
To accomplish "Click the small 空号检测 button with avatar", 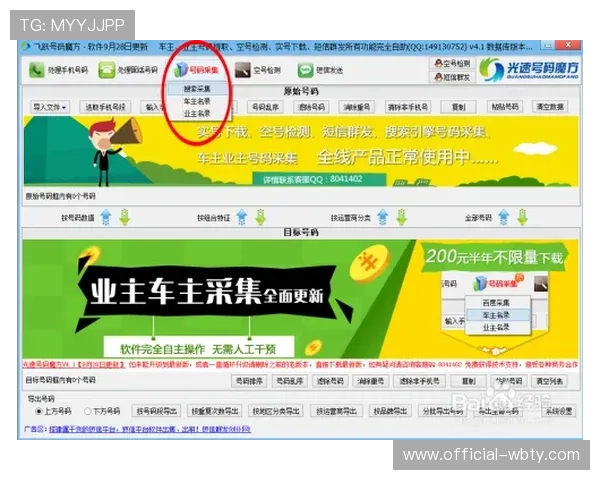I will click(x=452, y=64).
